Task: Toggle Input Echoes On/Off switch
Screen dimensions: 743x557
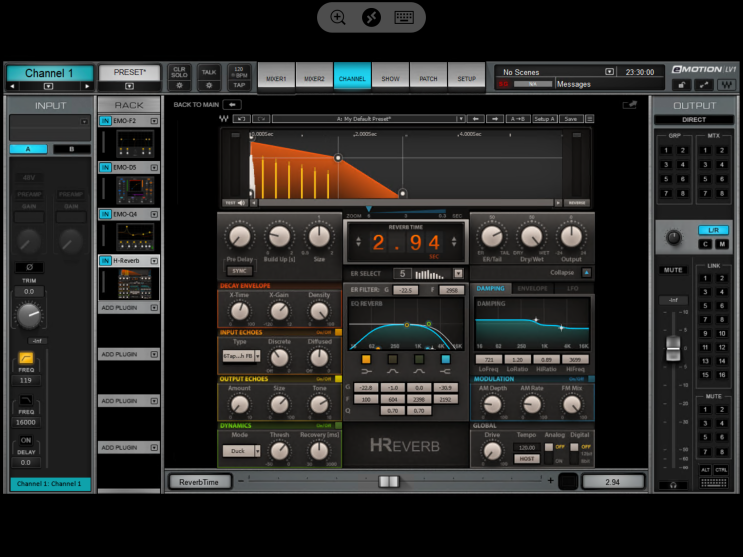Action: coord(338,332)
